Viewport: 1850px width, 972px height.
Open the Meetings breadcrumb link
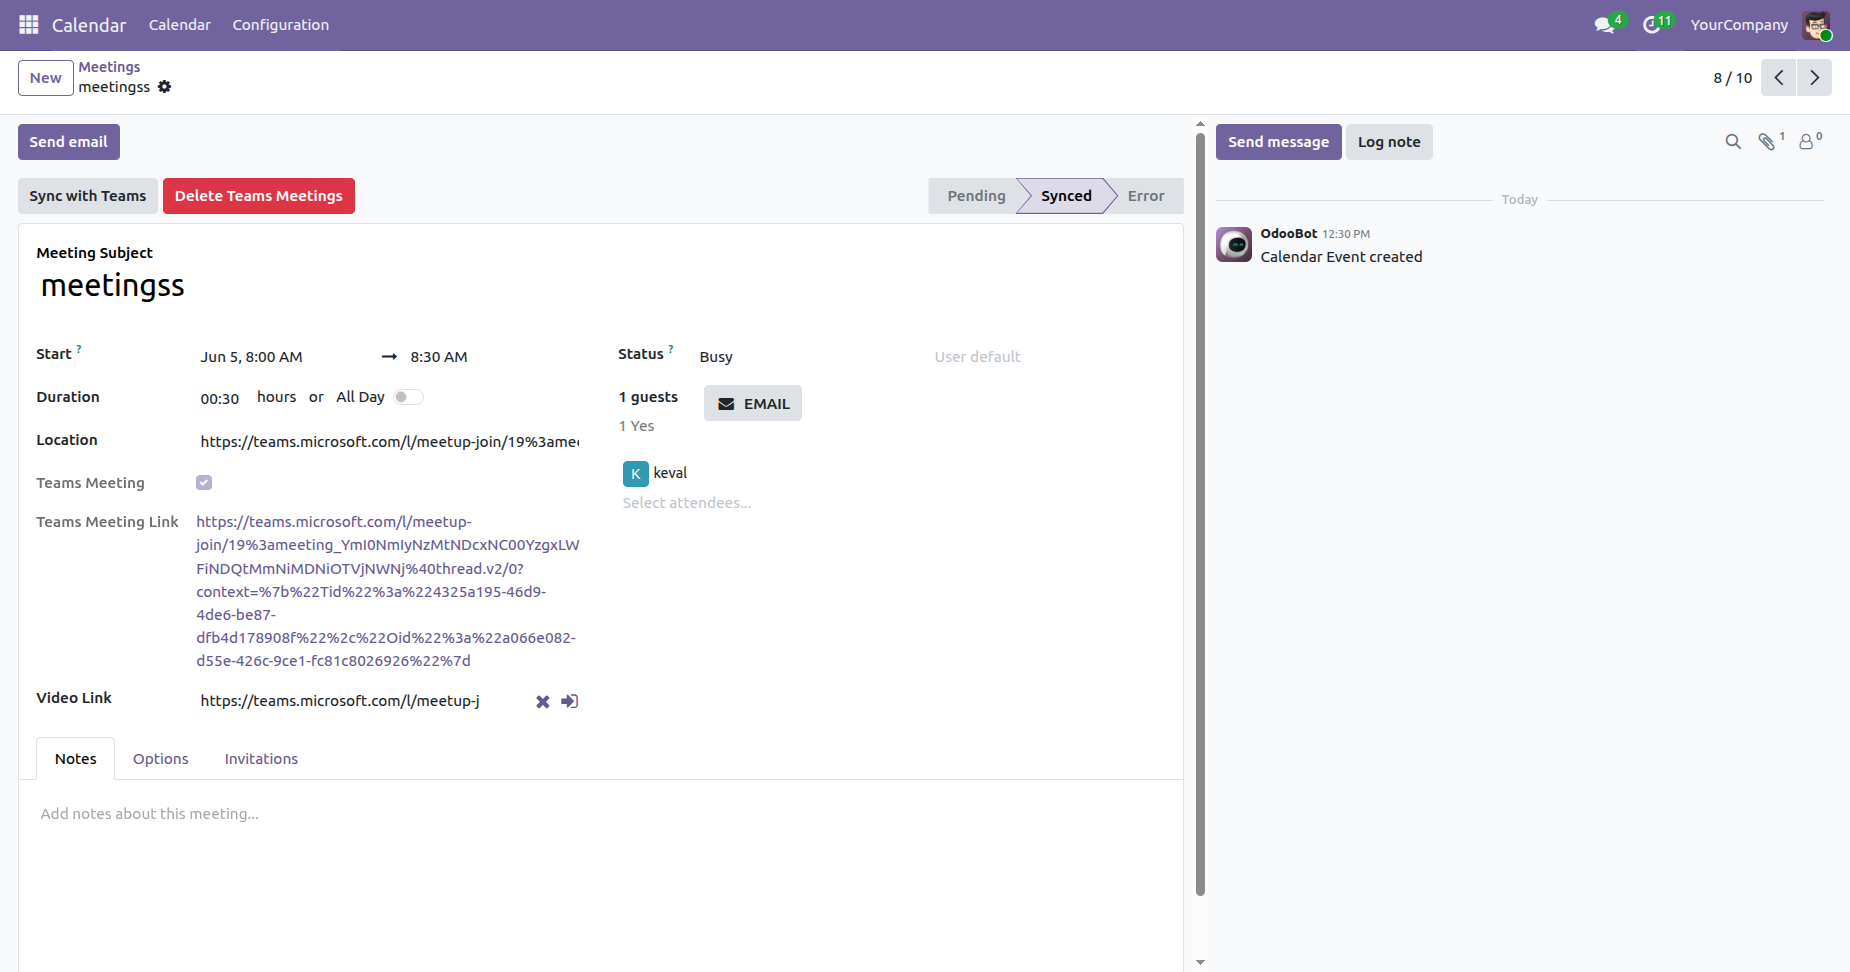coord(110,67)
